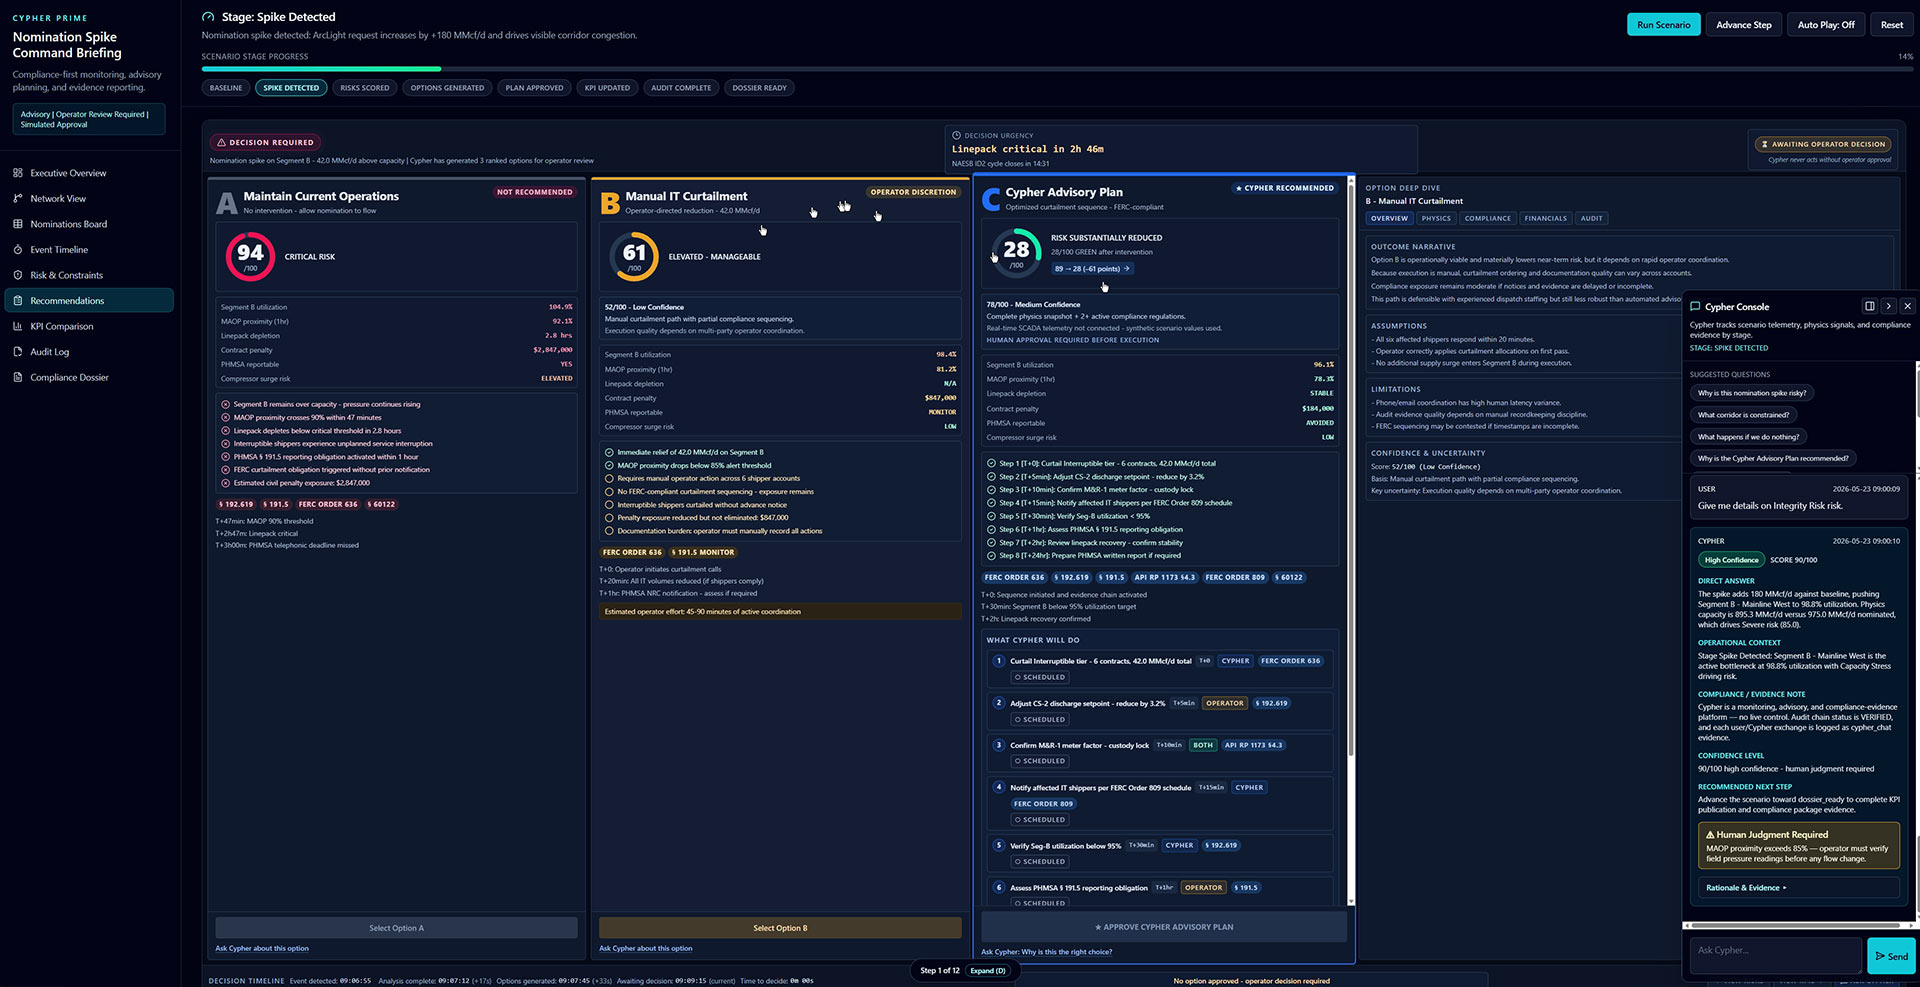Switch to the Physics deep dive tab

tap(1436, 218)
